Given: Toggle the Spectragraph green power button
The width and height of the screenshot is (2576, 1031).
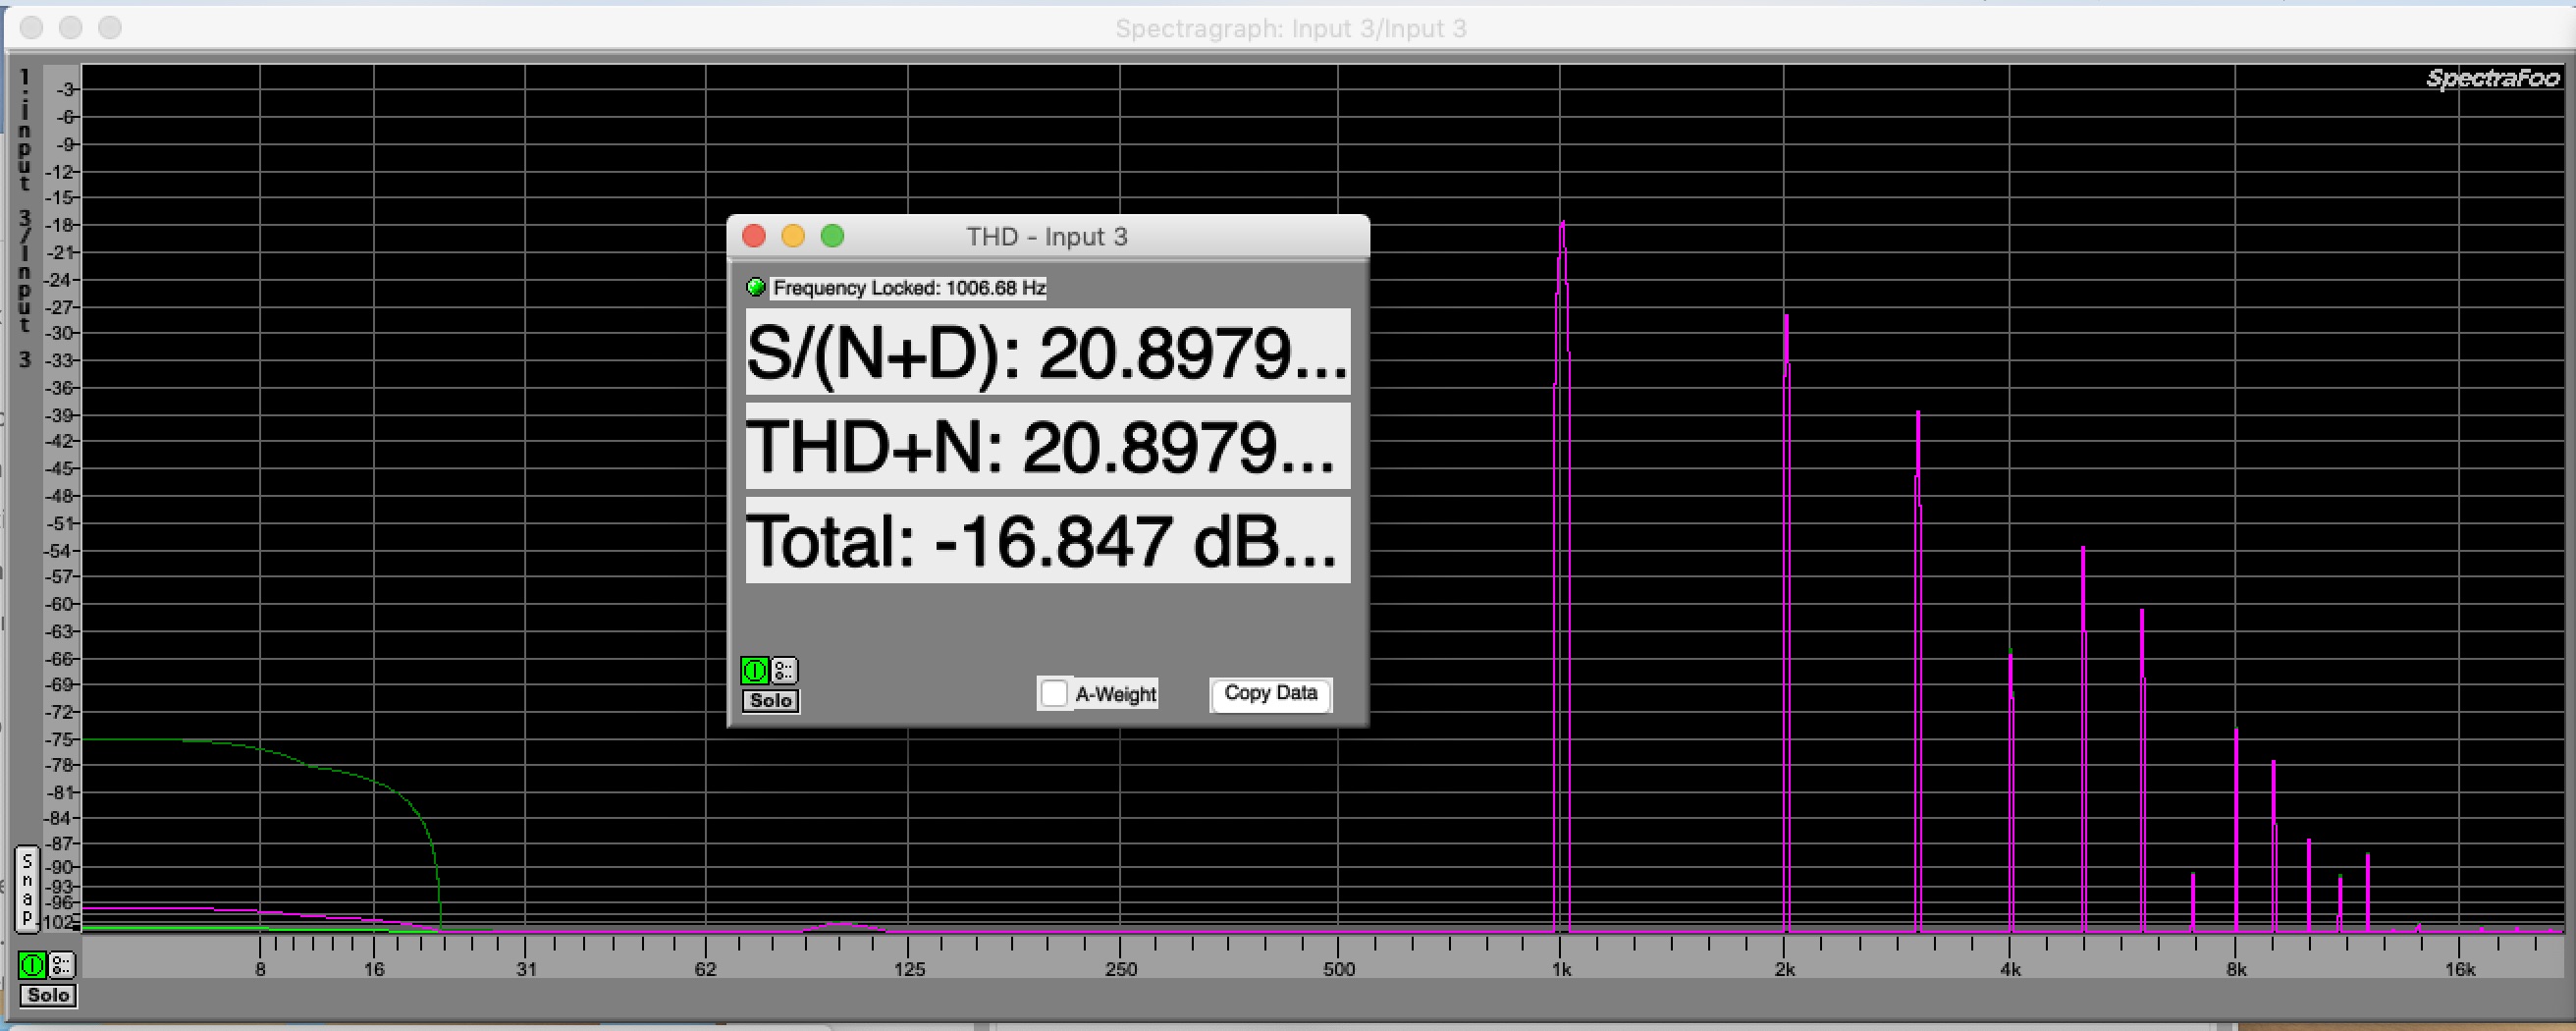Looking at the screenshot, I should [32, 965].
